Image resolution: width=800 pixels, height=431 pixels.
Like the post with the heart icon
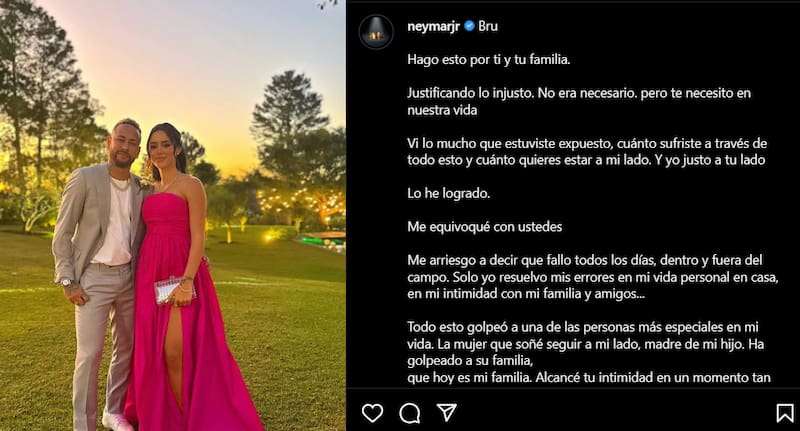coord(372,413)
